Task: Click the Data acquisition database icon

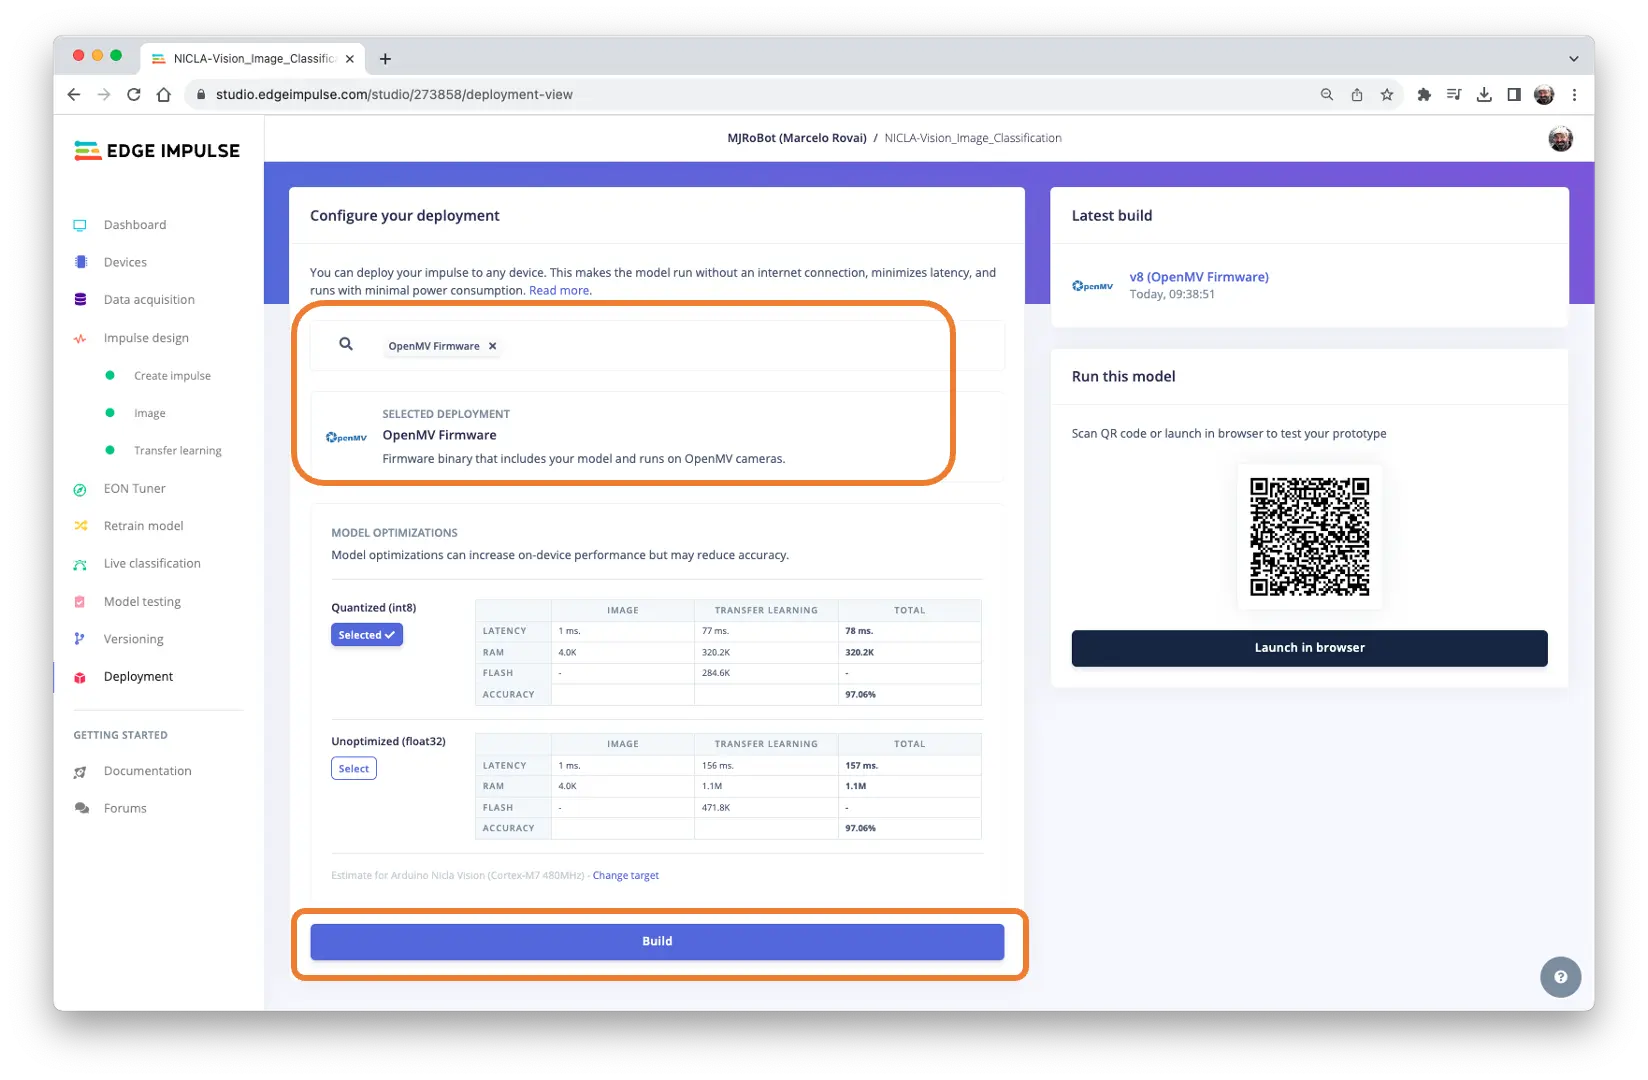Action: 80,300
